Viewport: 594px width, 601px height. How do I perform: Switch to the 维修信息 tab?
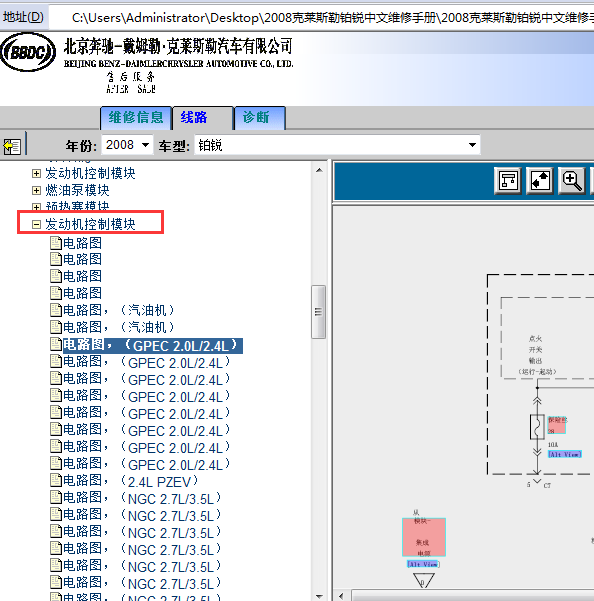pos(136,118)
